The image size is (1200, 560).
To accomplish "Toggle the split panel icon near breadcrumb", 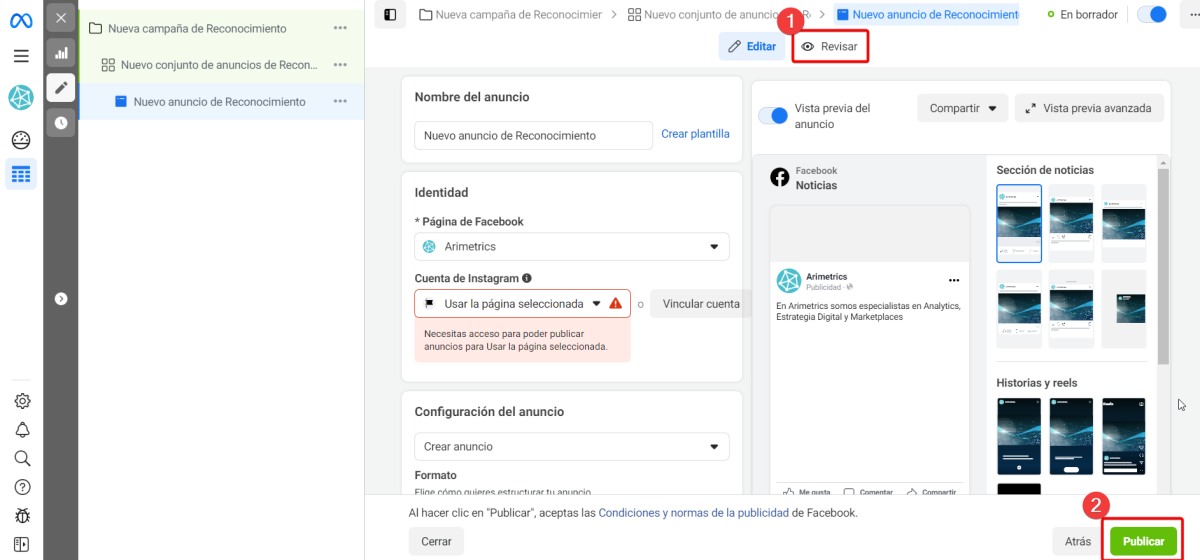I will (390, 14).
